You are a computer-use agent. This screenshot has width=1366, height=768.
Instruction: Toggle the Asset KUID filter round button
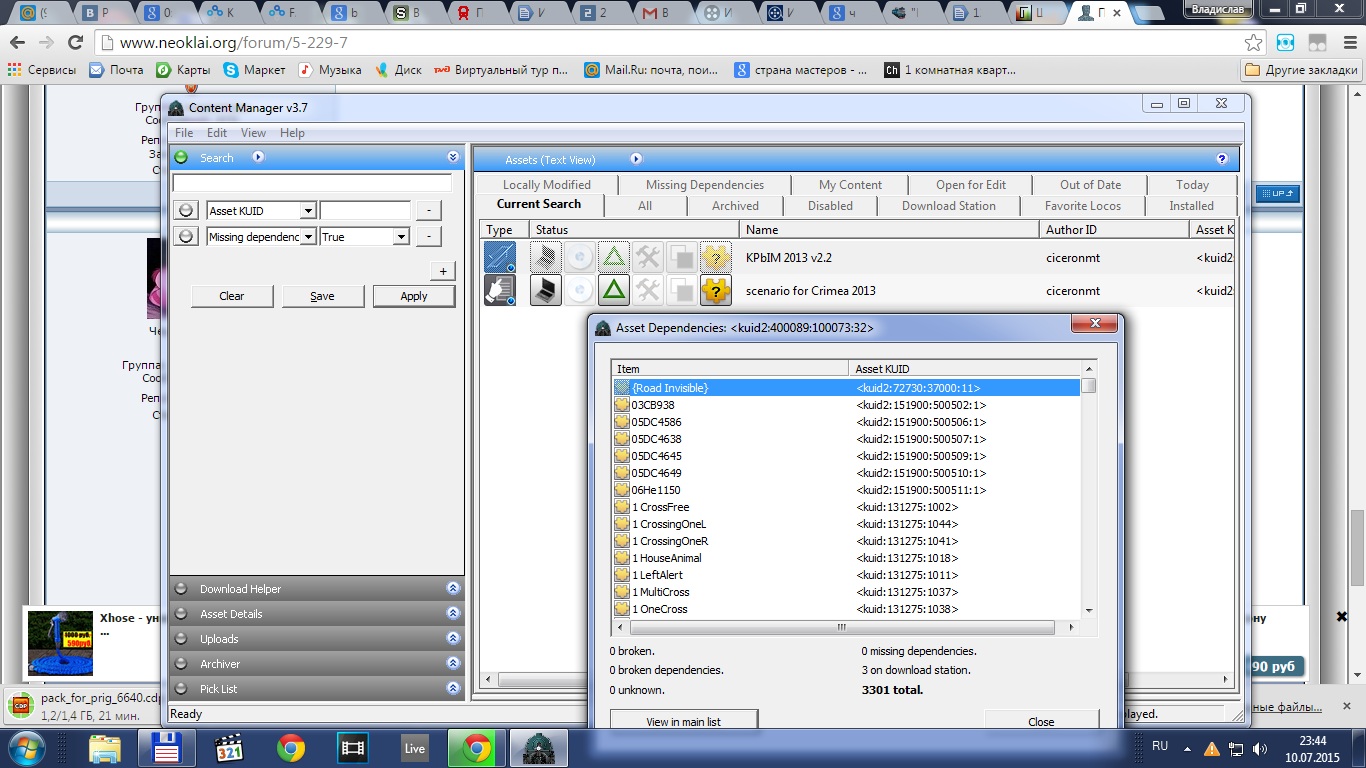tap(185, 211)
